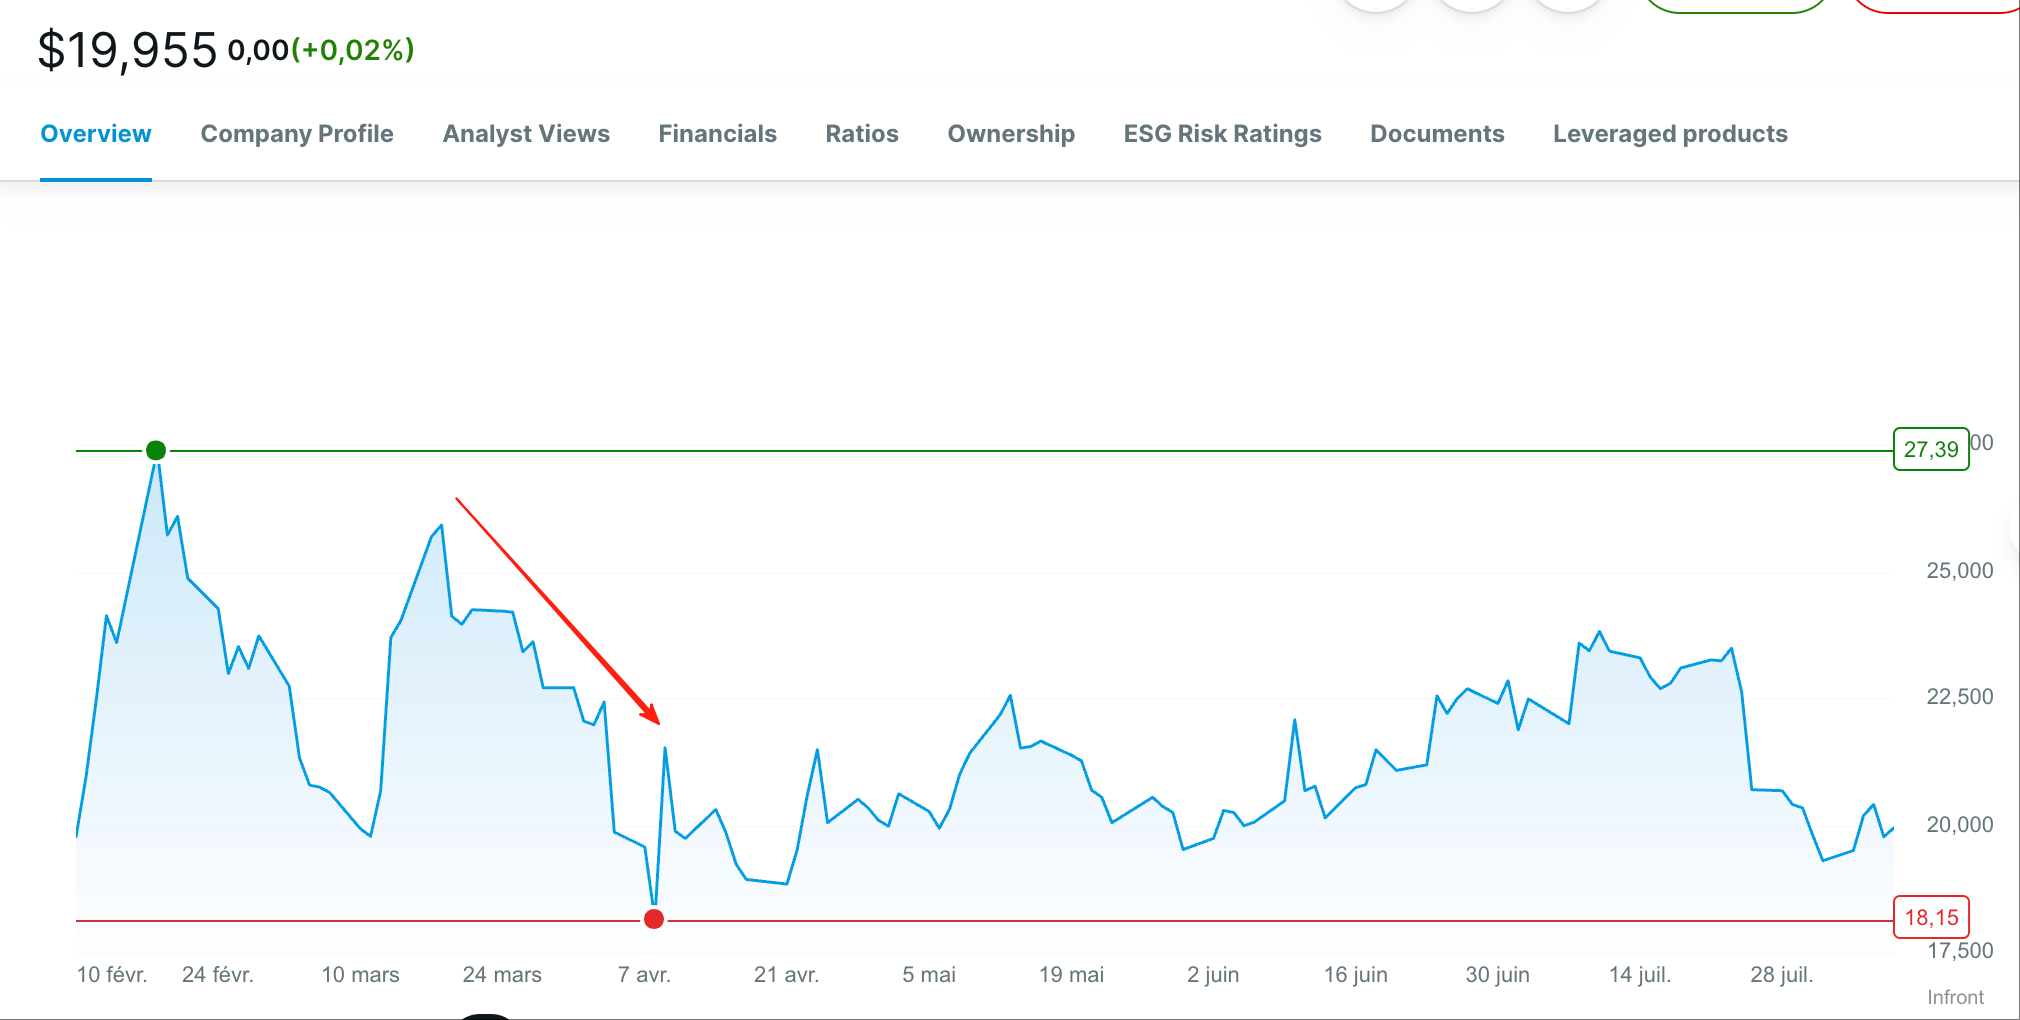Click the 25,000 axis value
Viewport: 2020px width, 1020px height.
click(1959, 571)
